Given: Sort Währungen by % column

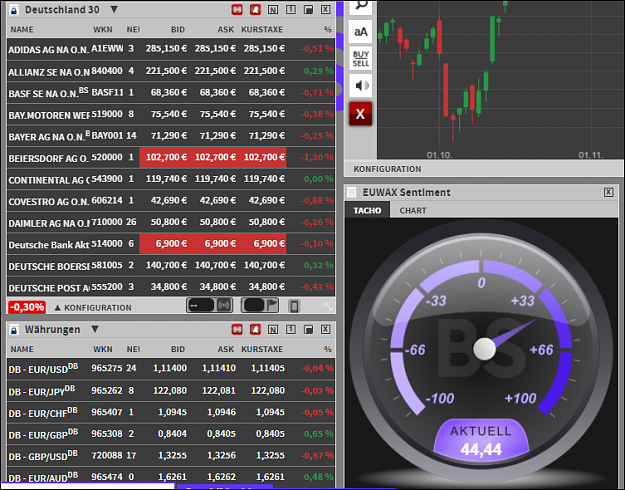Looking at the screenshot, I should 328,349.
